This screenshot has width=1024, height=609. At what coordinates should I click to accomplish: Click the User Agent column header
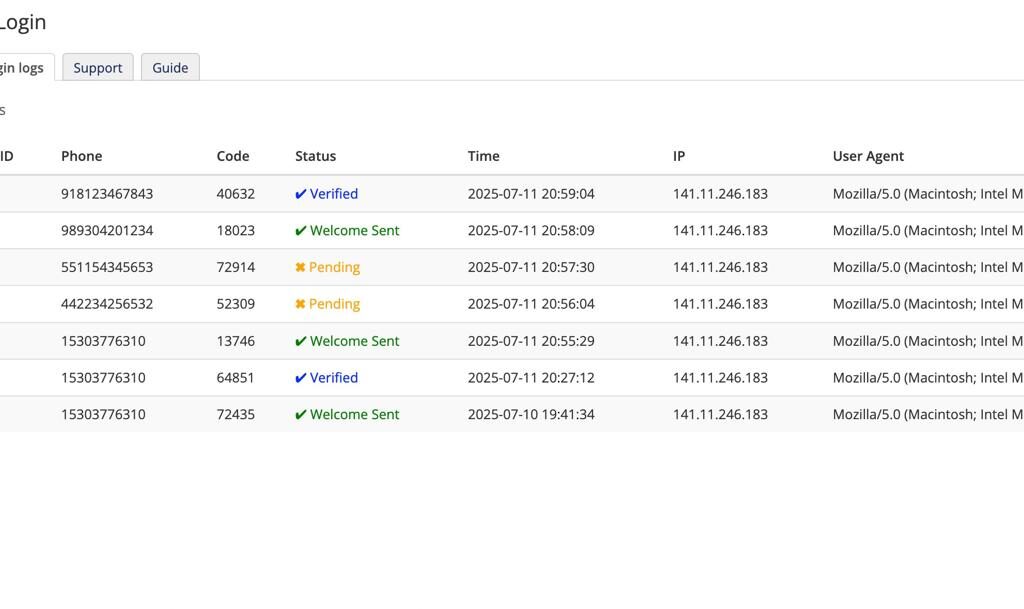(868, 156)
